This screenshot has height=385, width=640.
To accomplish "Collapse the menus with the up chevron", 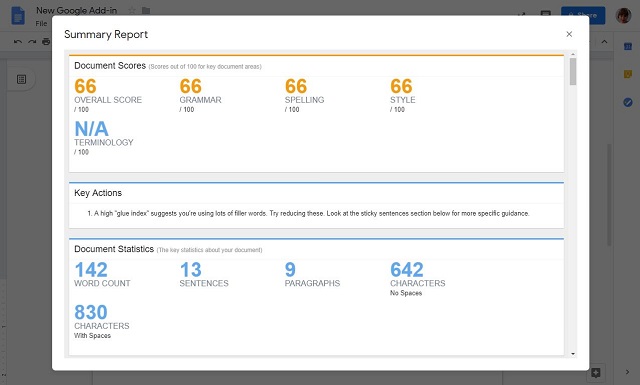I will [604, 42].
